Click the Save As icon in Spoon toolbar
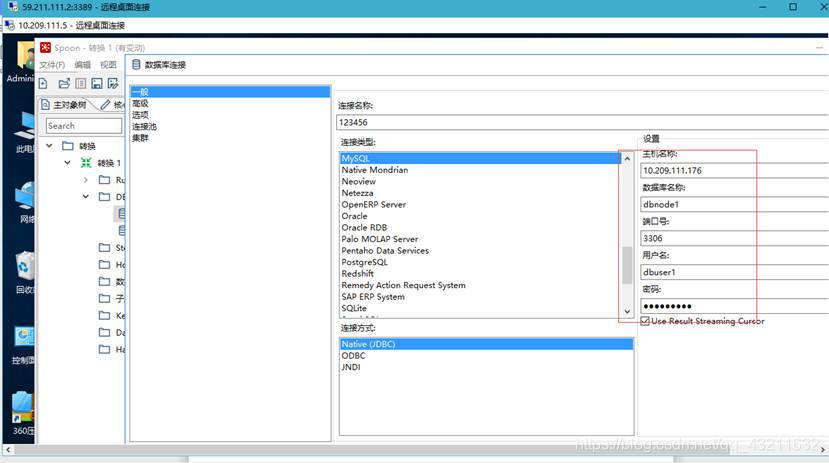This screenshot has width=829, height=463. point(113,84)
